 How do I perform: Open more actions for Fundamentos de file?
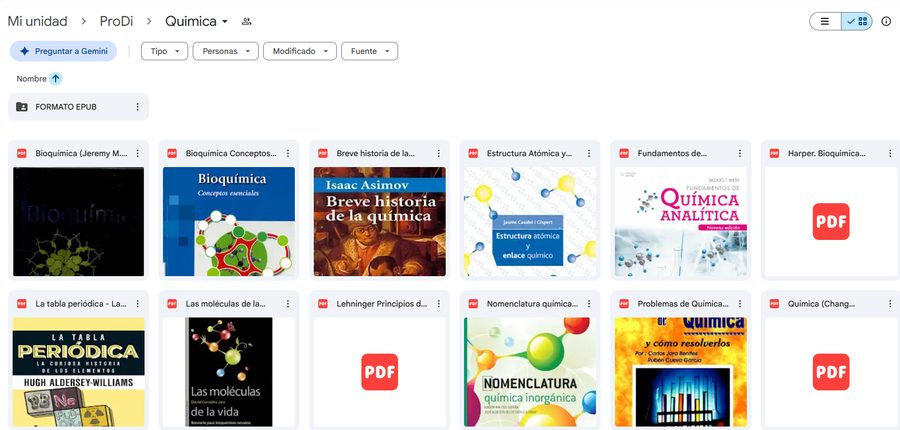pos(739,153)
